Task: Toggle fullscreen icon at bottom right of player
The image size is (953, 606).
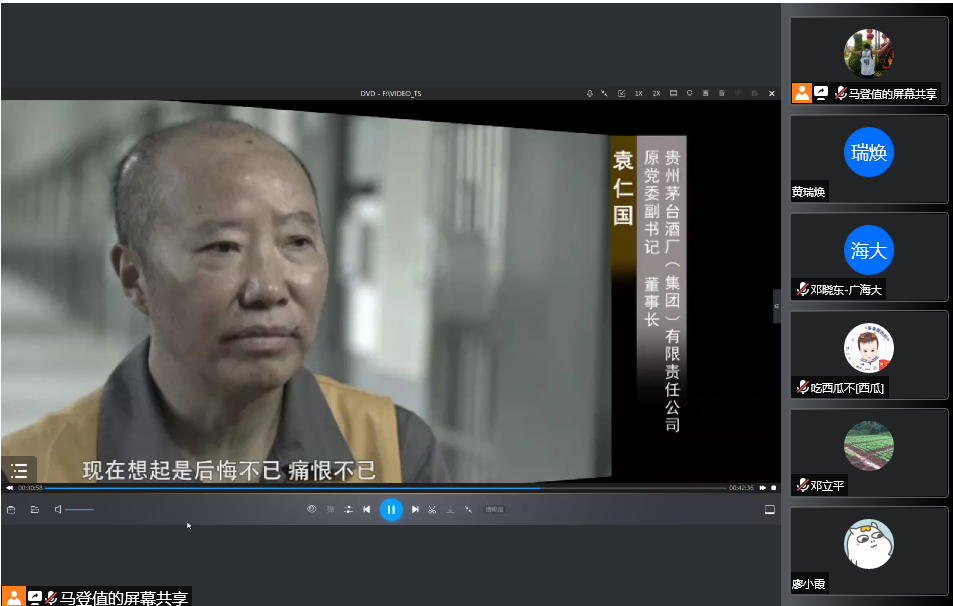Action: click(769, 509)
